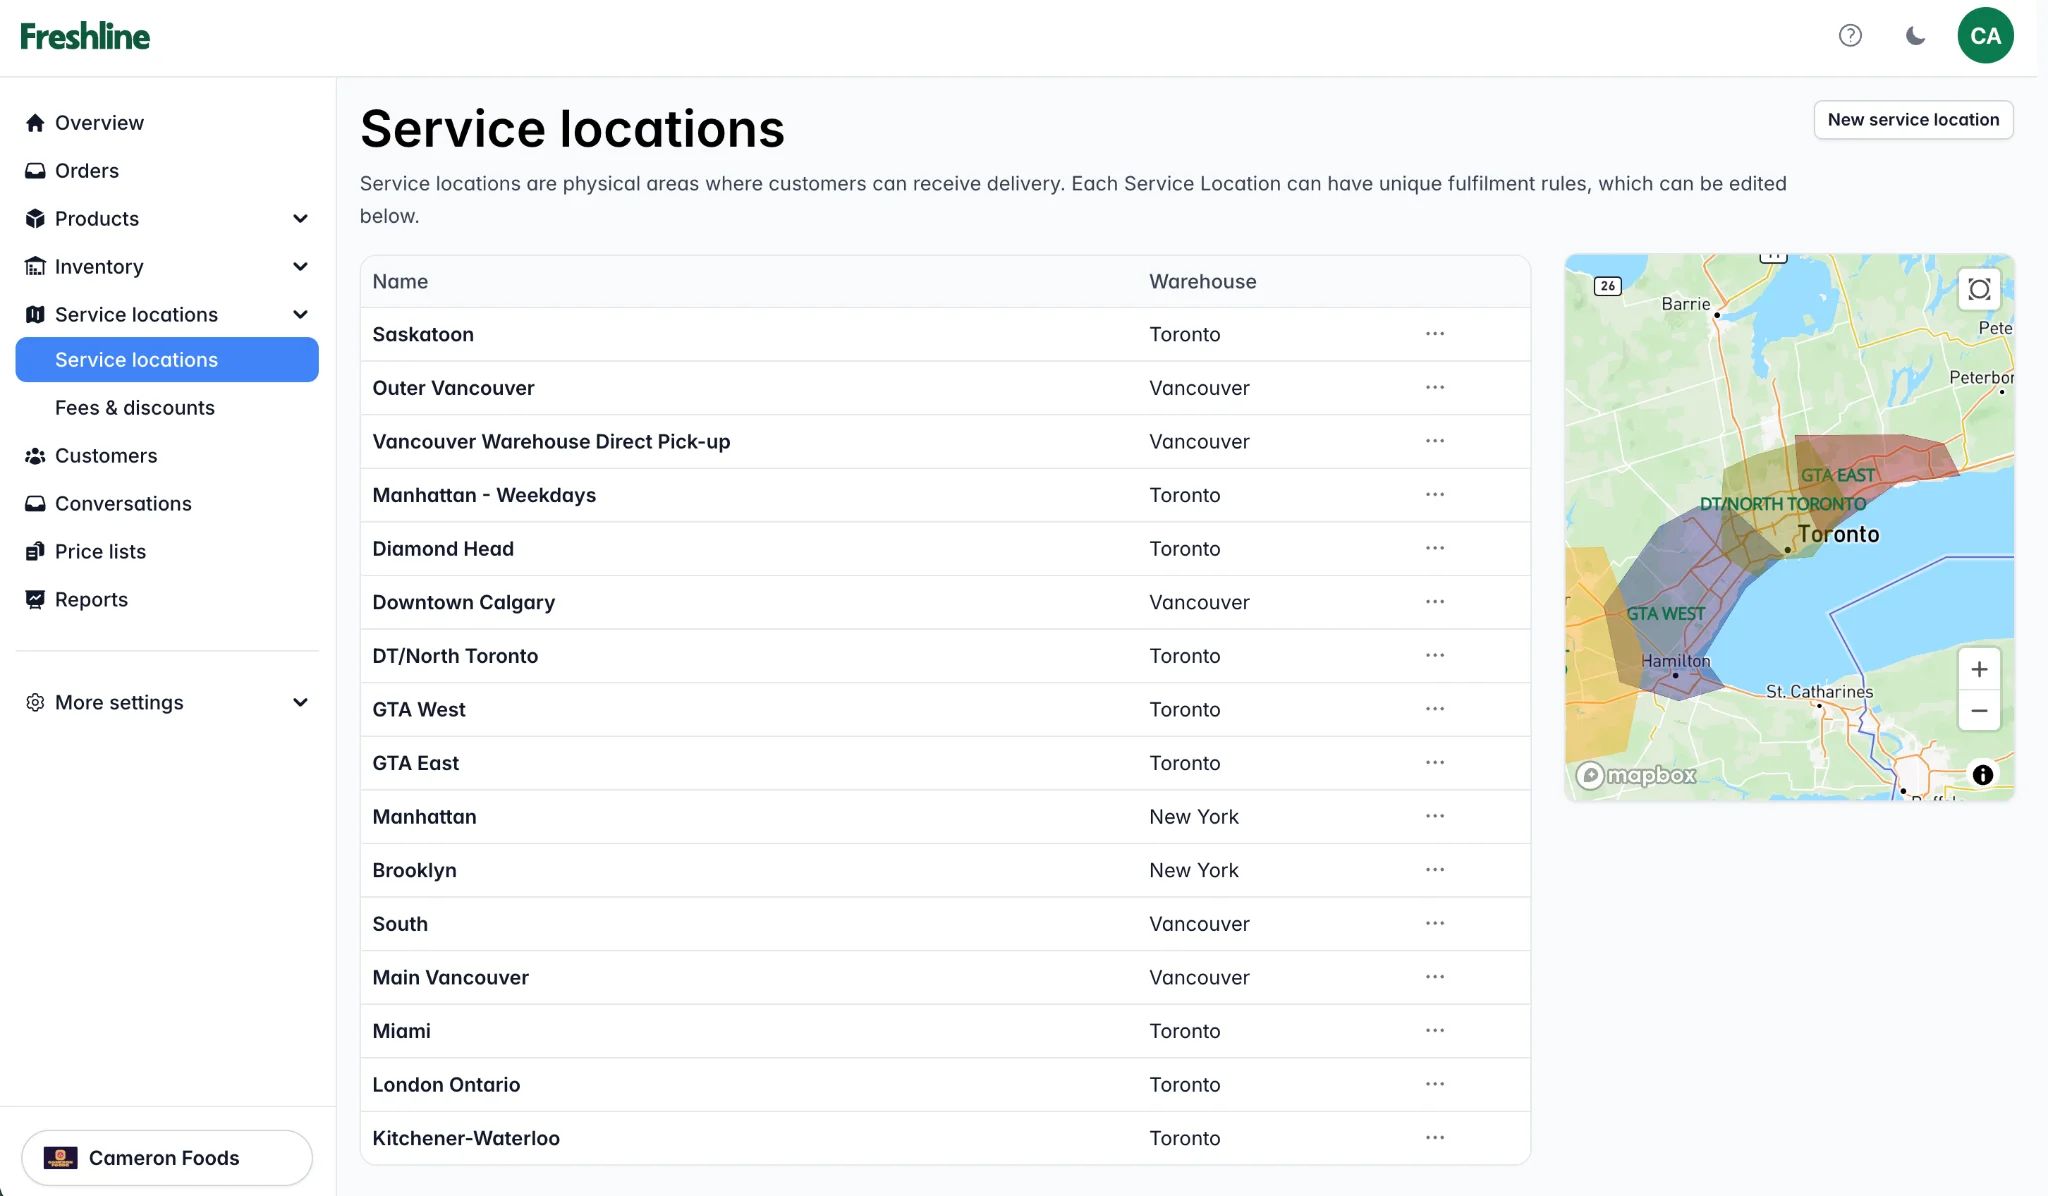Image resolution: width=2048 pixels, height=1196 pixels.
Task: Click the Overview home icon
Action: (35, 122)
